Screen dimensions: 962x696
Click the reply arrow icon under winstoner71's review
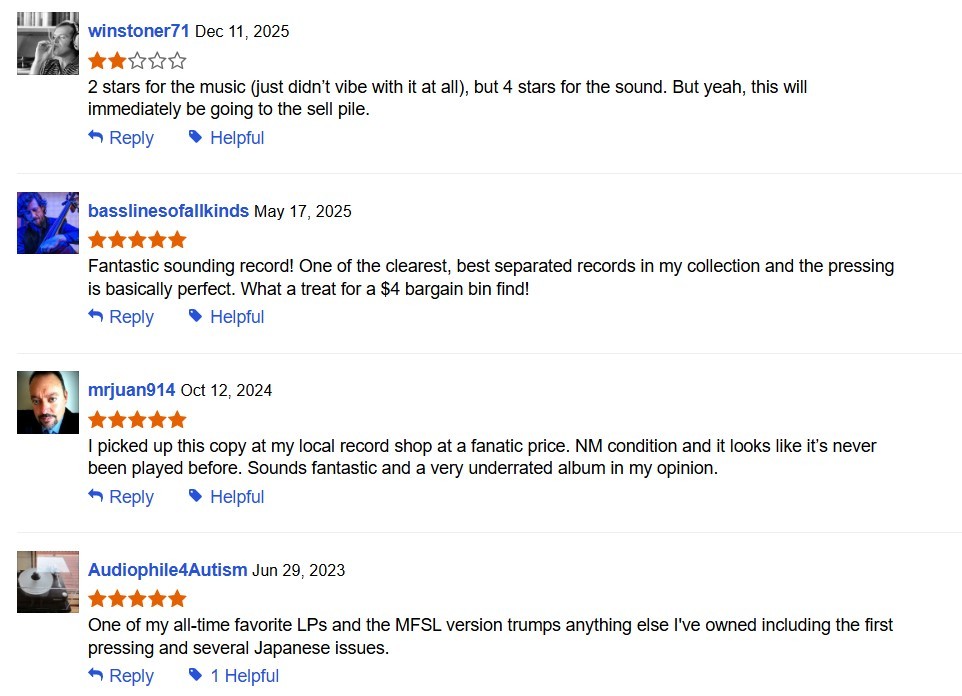point(96,137)
